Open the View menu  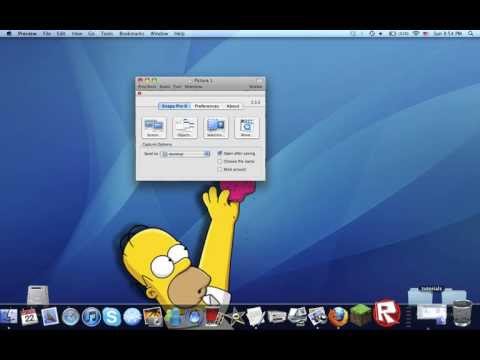[77, 34]
